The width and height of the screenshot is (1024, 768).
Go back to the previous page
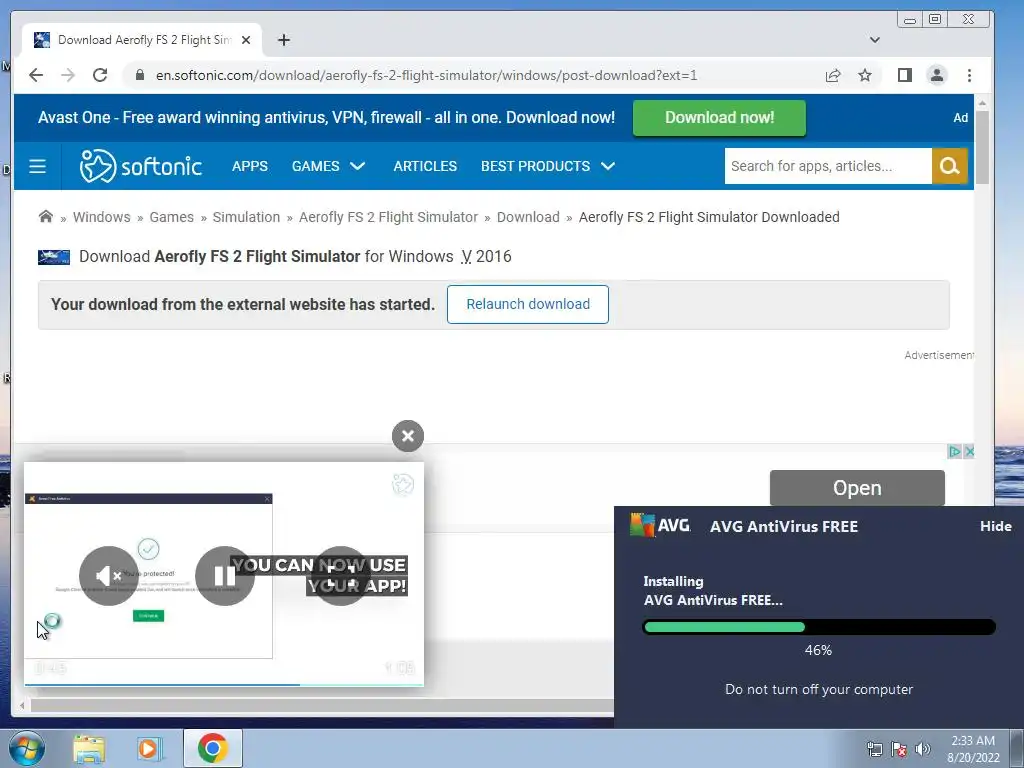[36, 75]
